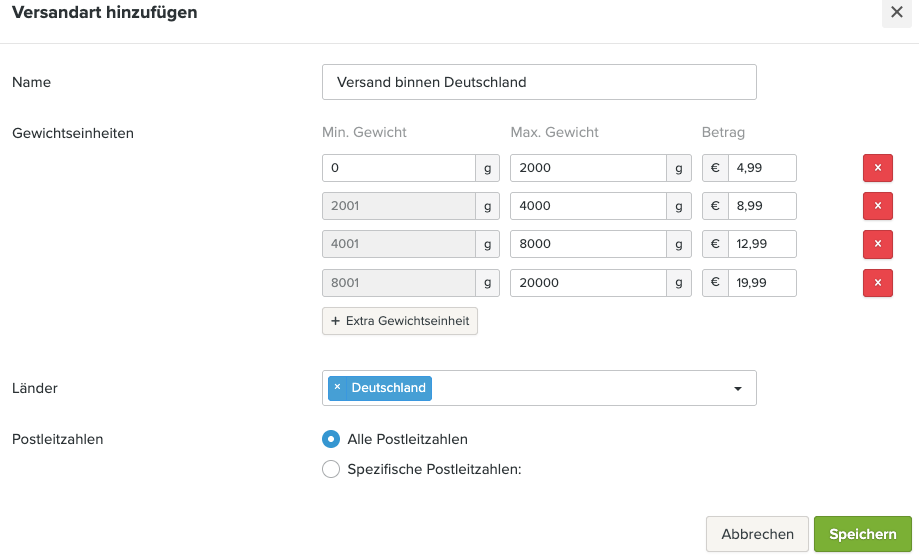Select Alle Postleitzahlen radio option
Viewport: 919px width, 556px height.
[331, 439]
